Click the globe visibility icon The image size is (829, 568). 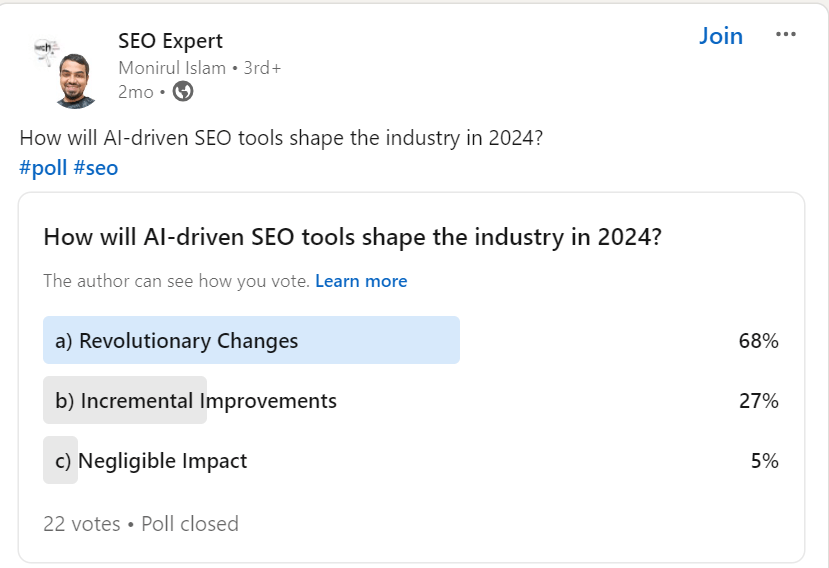click(183, 92)
